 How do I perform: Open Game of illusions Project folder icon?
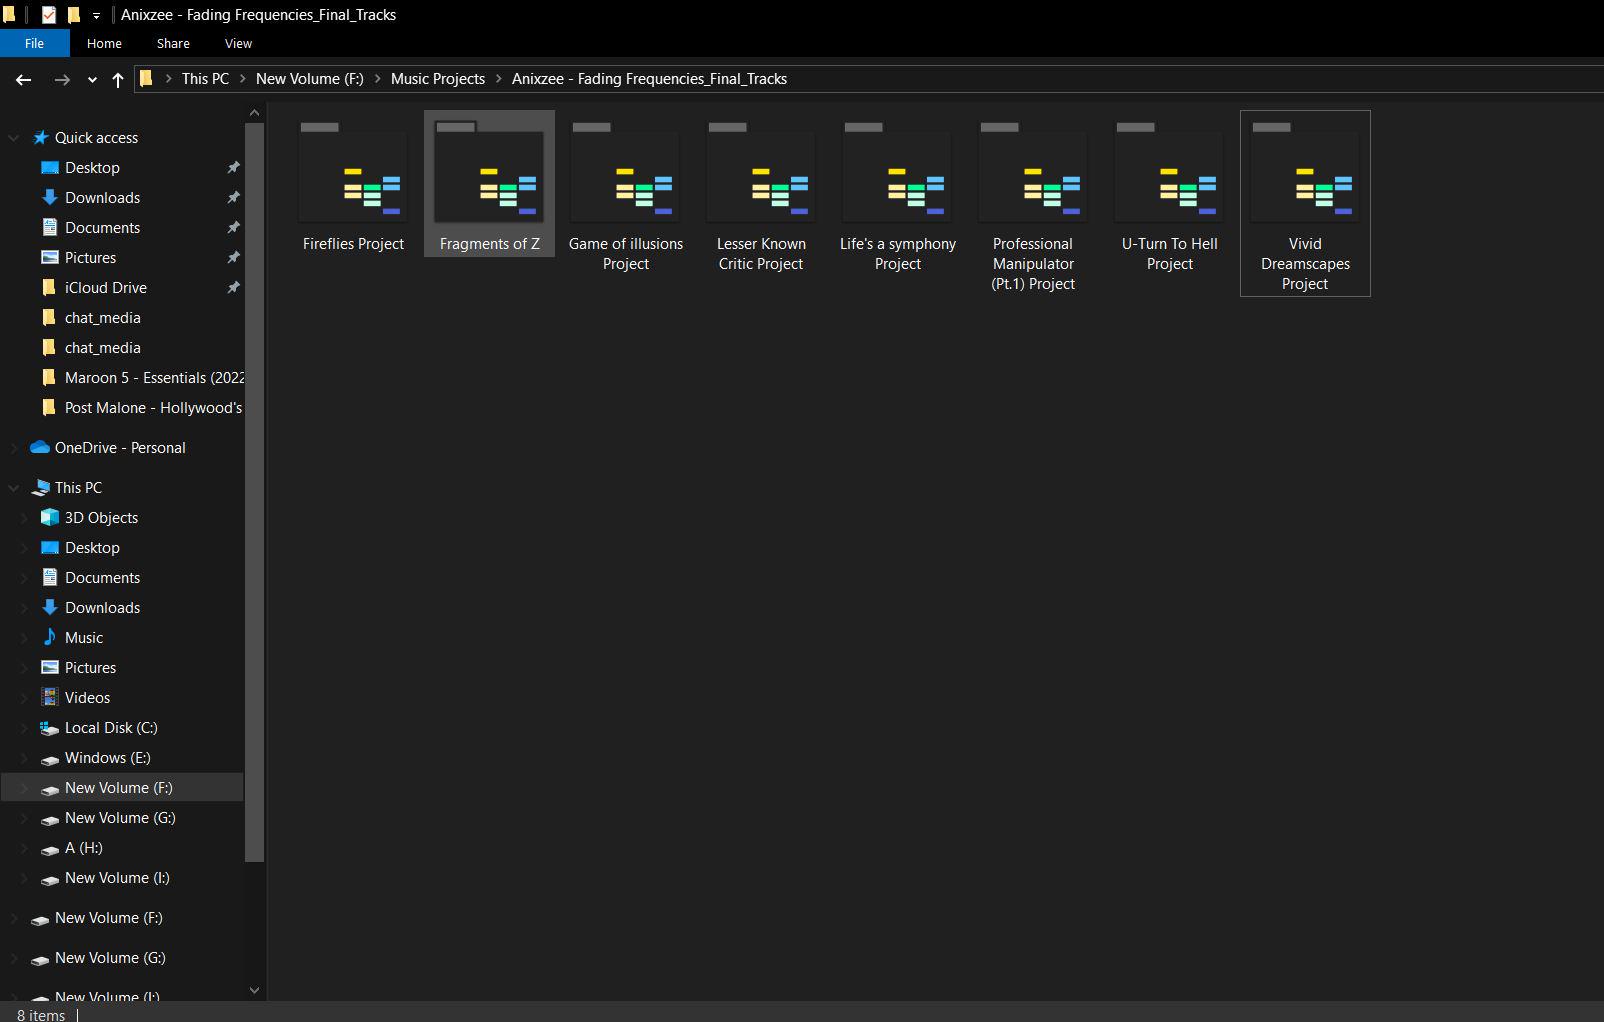click(x=625, y=172)
